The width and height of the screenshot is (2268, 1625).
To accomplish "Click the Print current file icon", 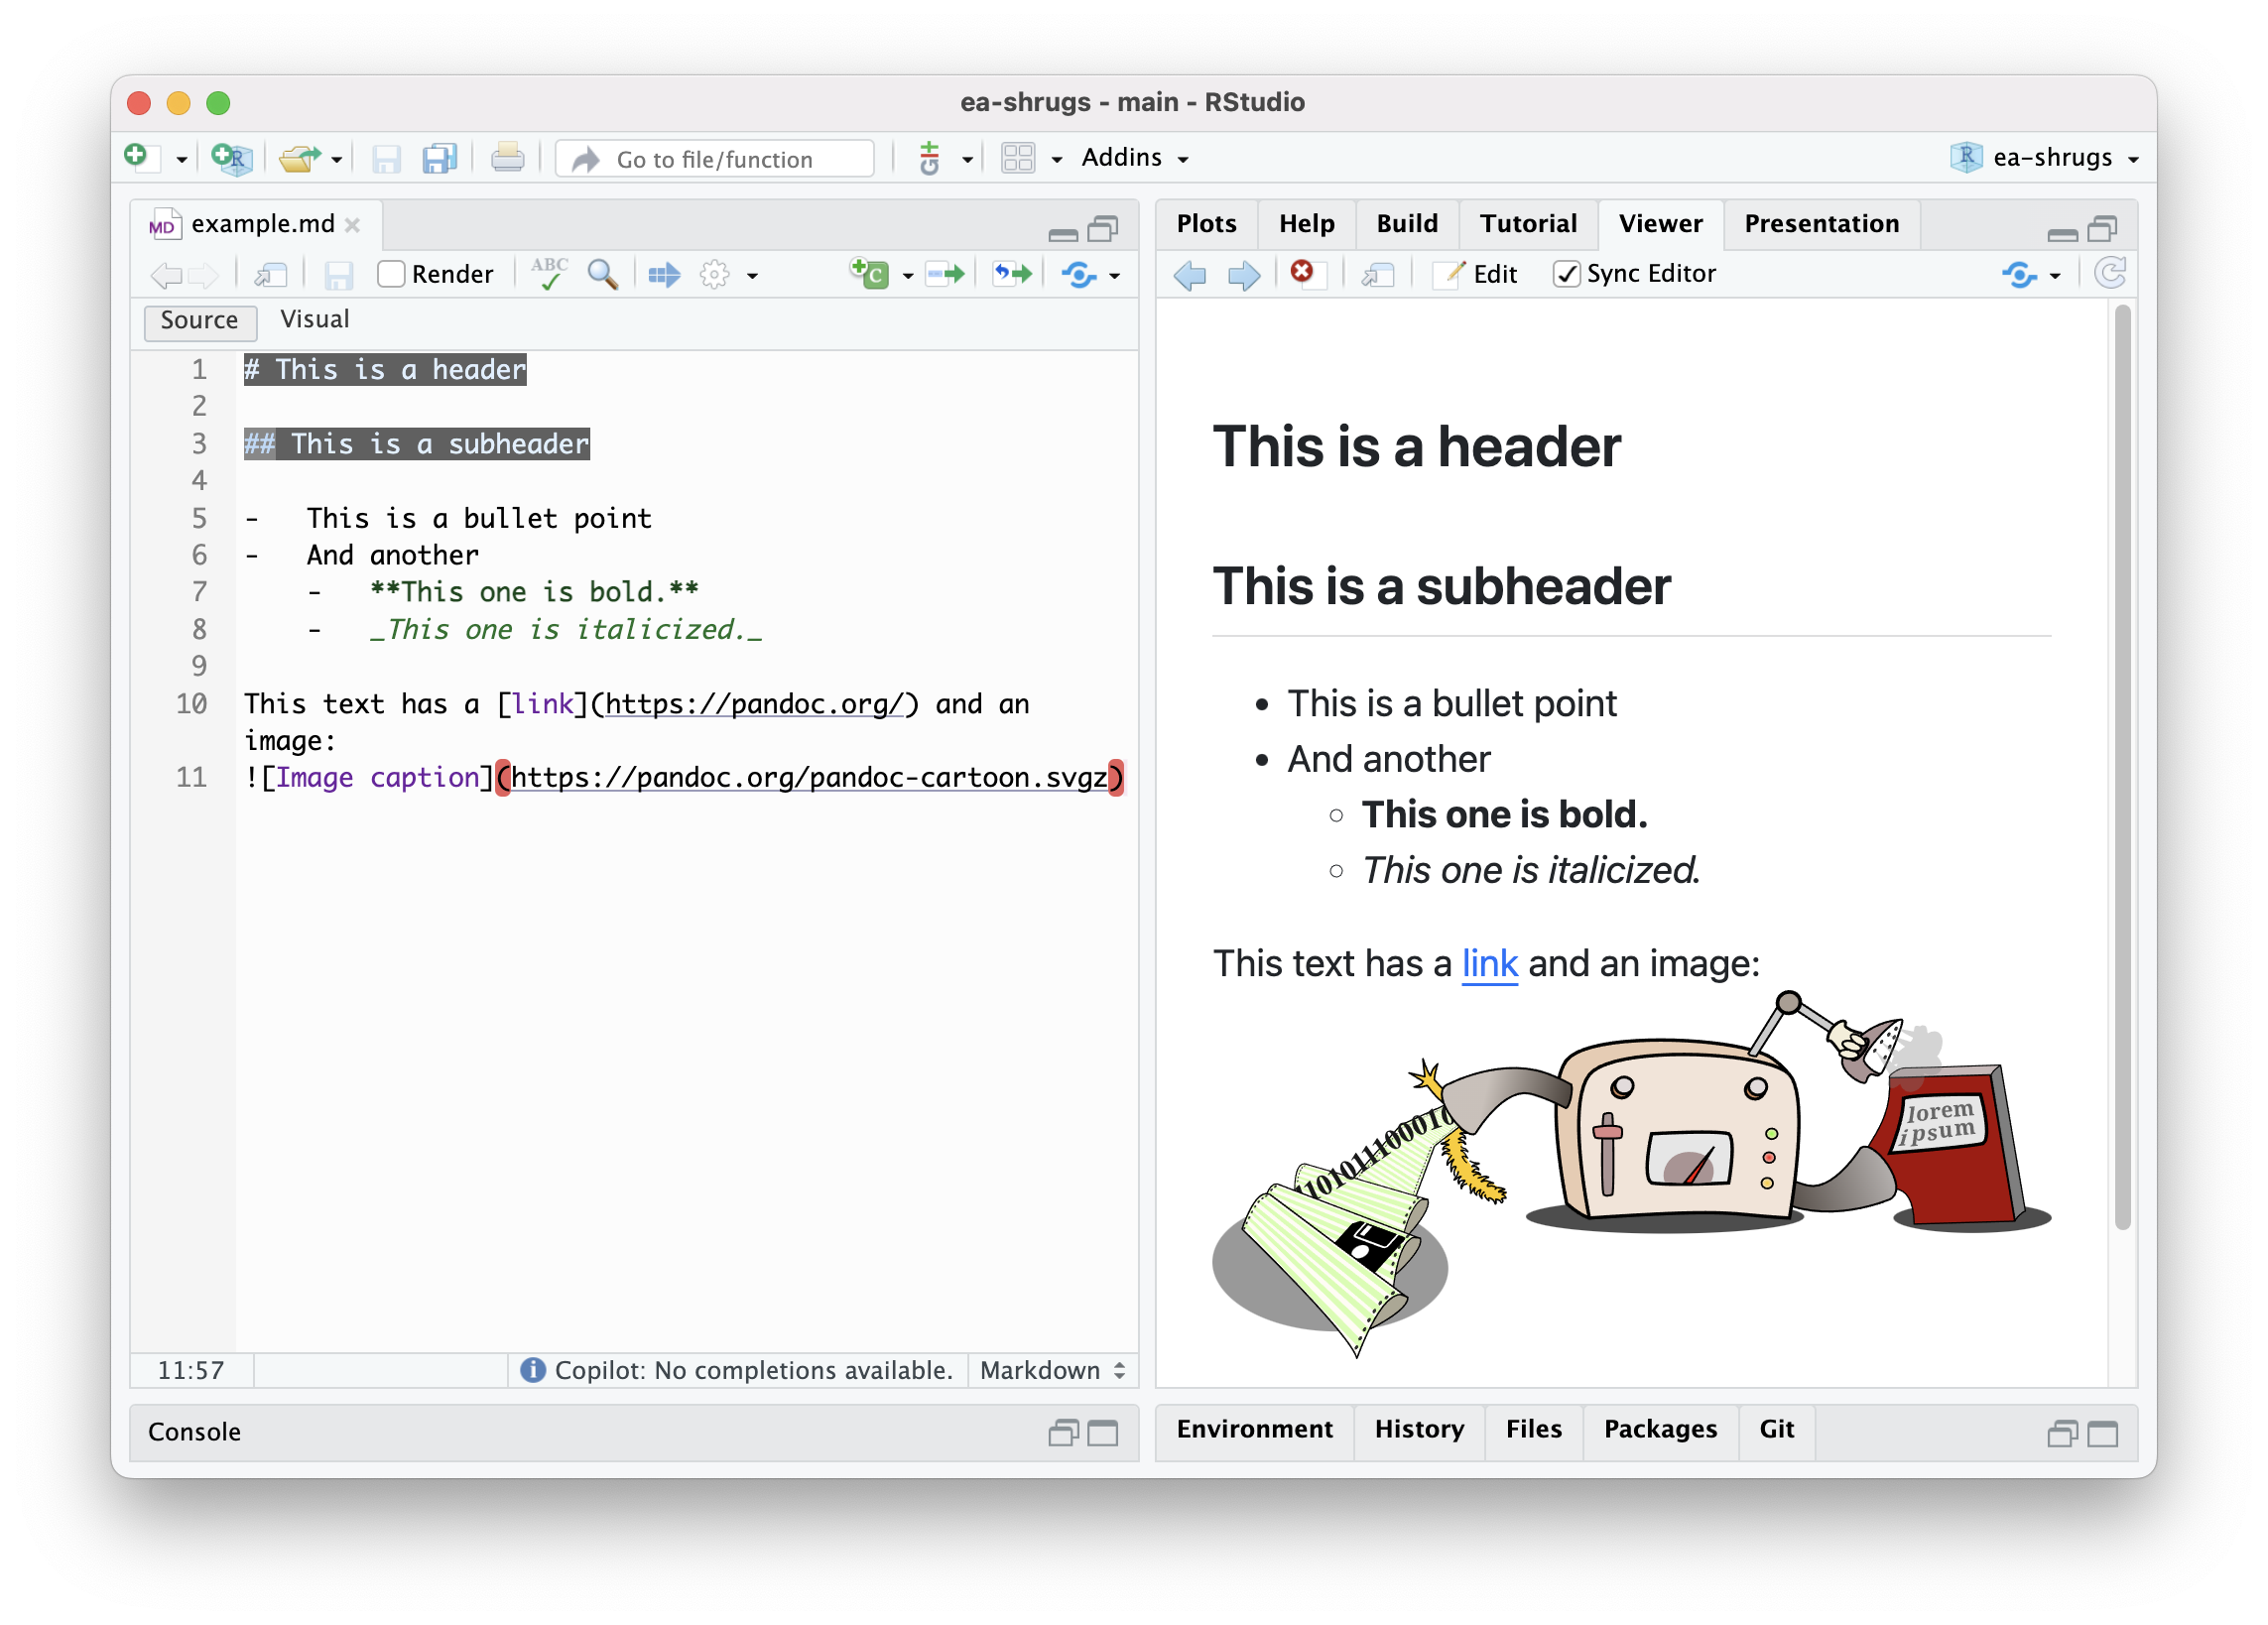I will coord(507,158).
